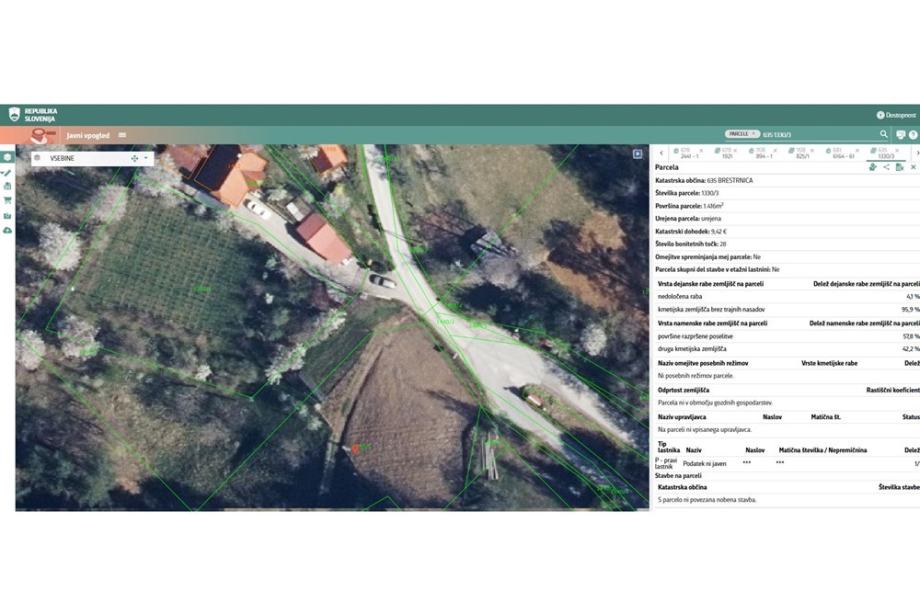920x613 pixels.
Task: Open the chat feedback icon in top bar
Action: pos(901,135)
